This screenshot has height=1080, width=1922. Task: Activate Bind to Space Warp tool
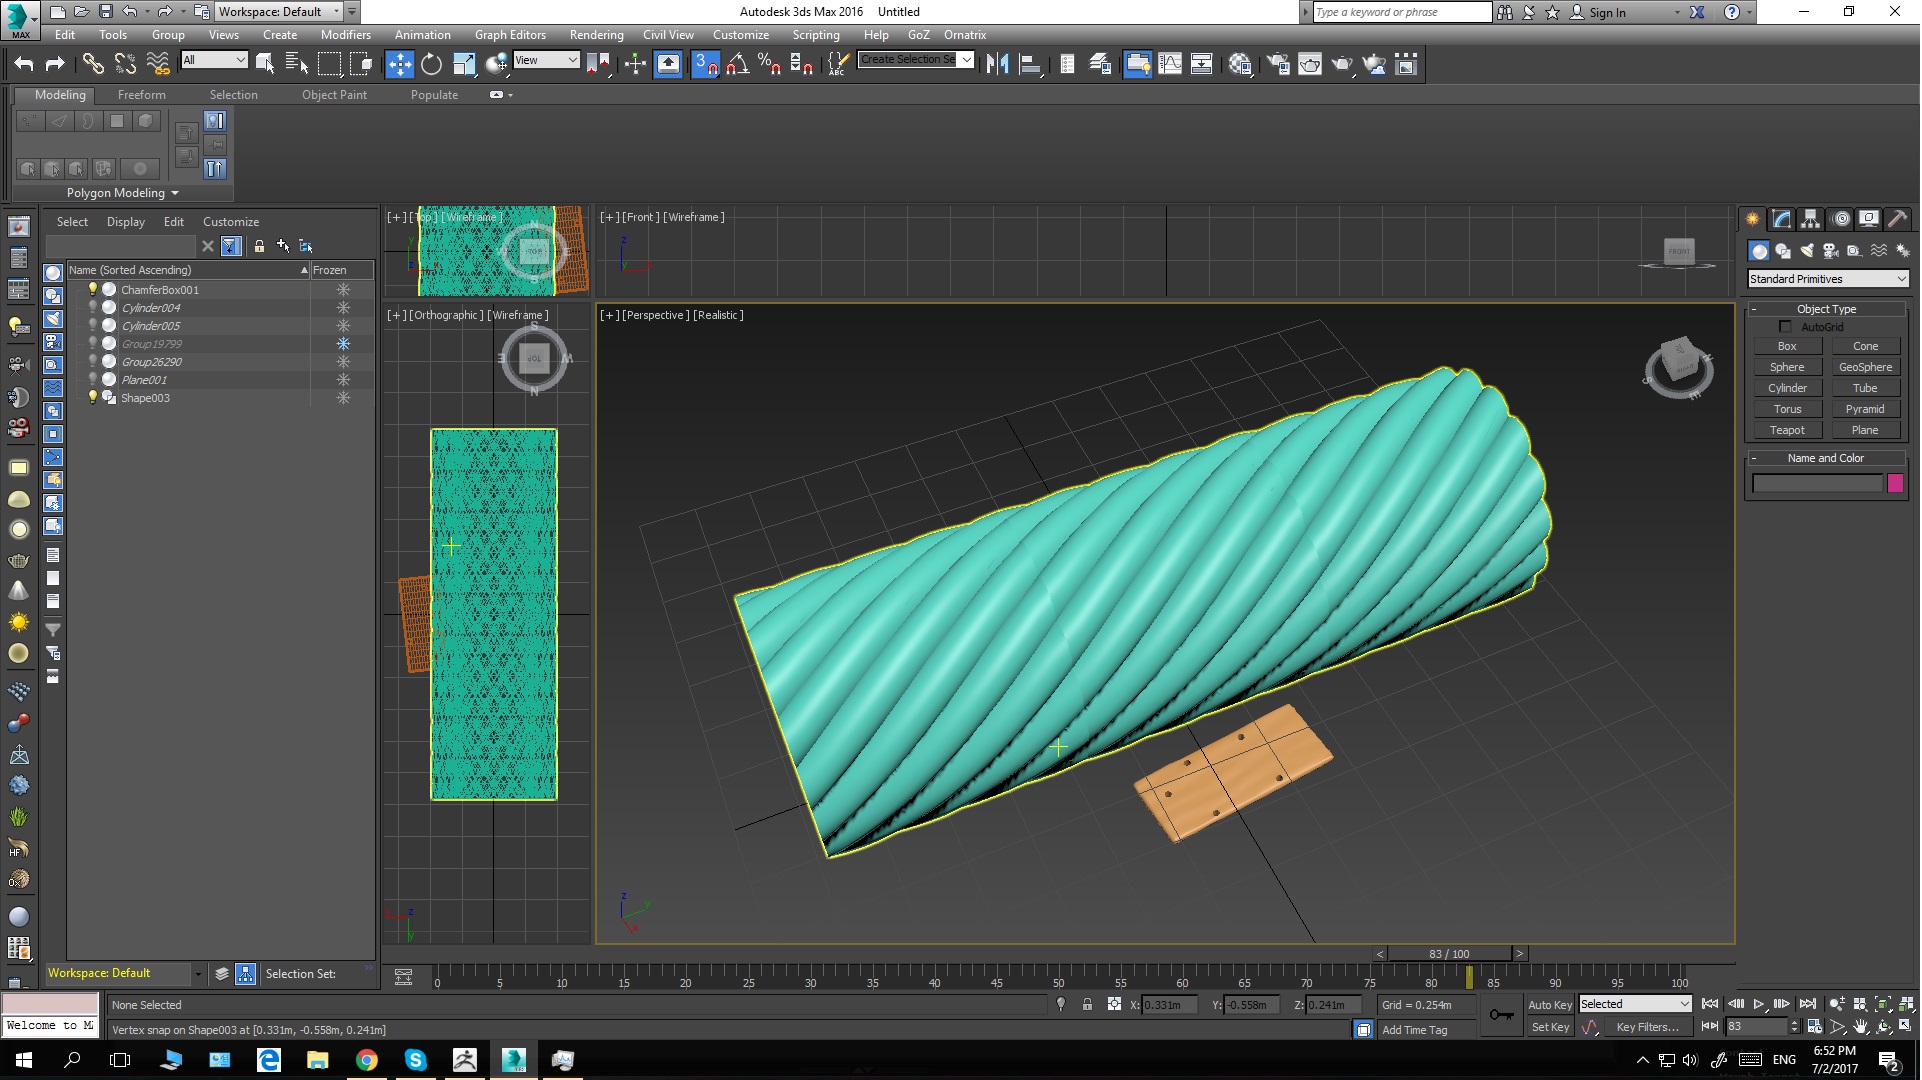(x=158, y=64)
